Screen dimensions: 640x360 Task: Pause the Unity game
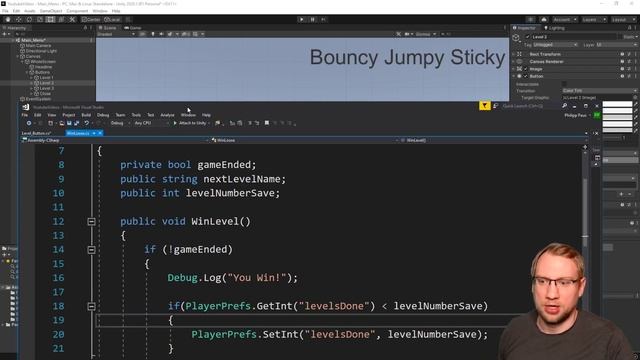pyautogui.click(x=313, y=20)
